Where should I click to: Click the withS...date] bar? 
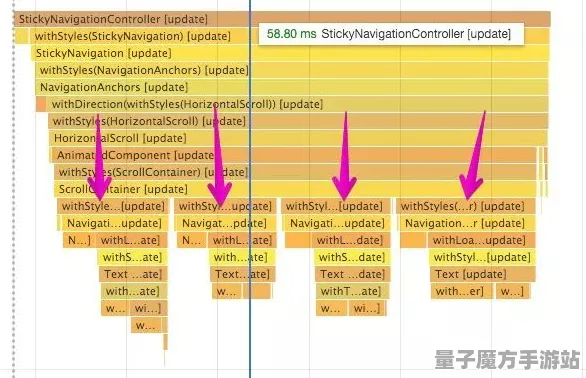click(352, 257)
